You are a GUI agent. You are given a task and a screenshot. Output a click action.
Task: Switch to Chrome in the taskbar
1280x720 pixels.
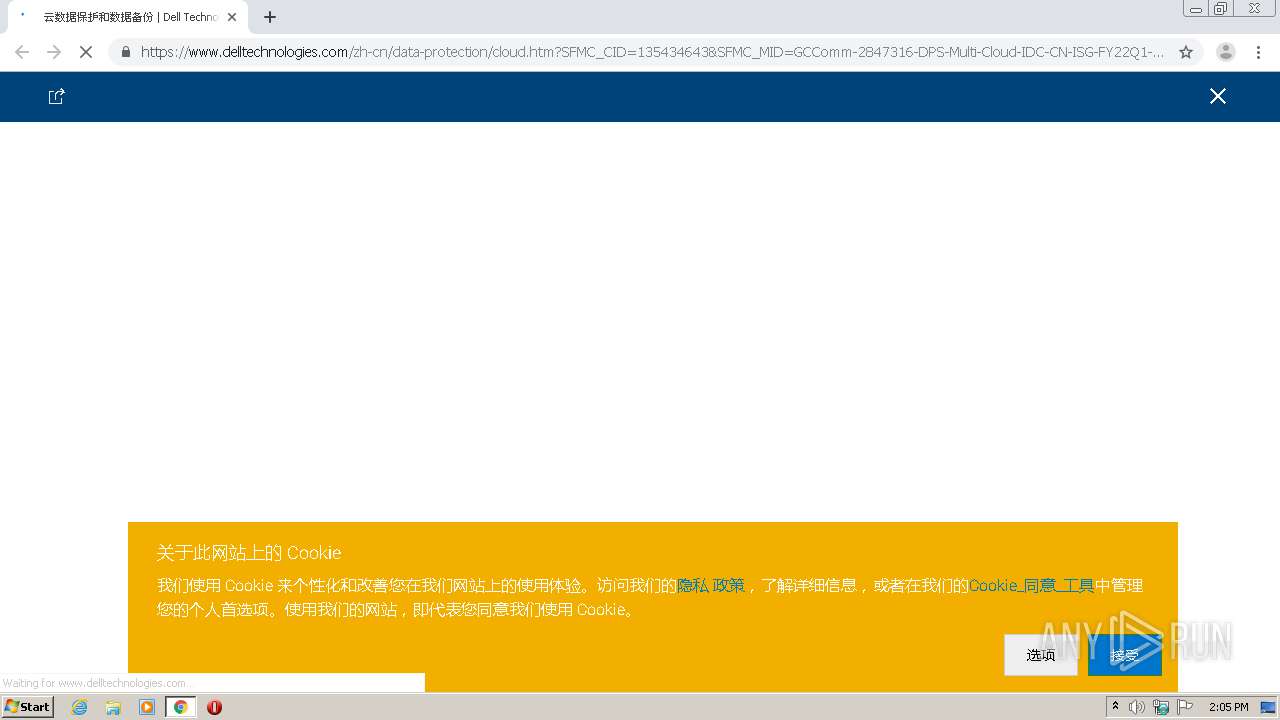pos(181,707)
